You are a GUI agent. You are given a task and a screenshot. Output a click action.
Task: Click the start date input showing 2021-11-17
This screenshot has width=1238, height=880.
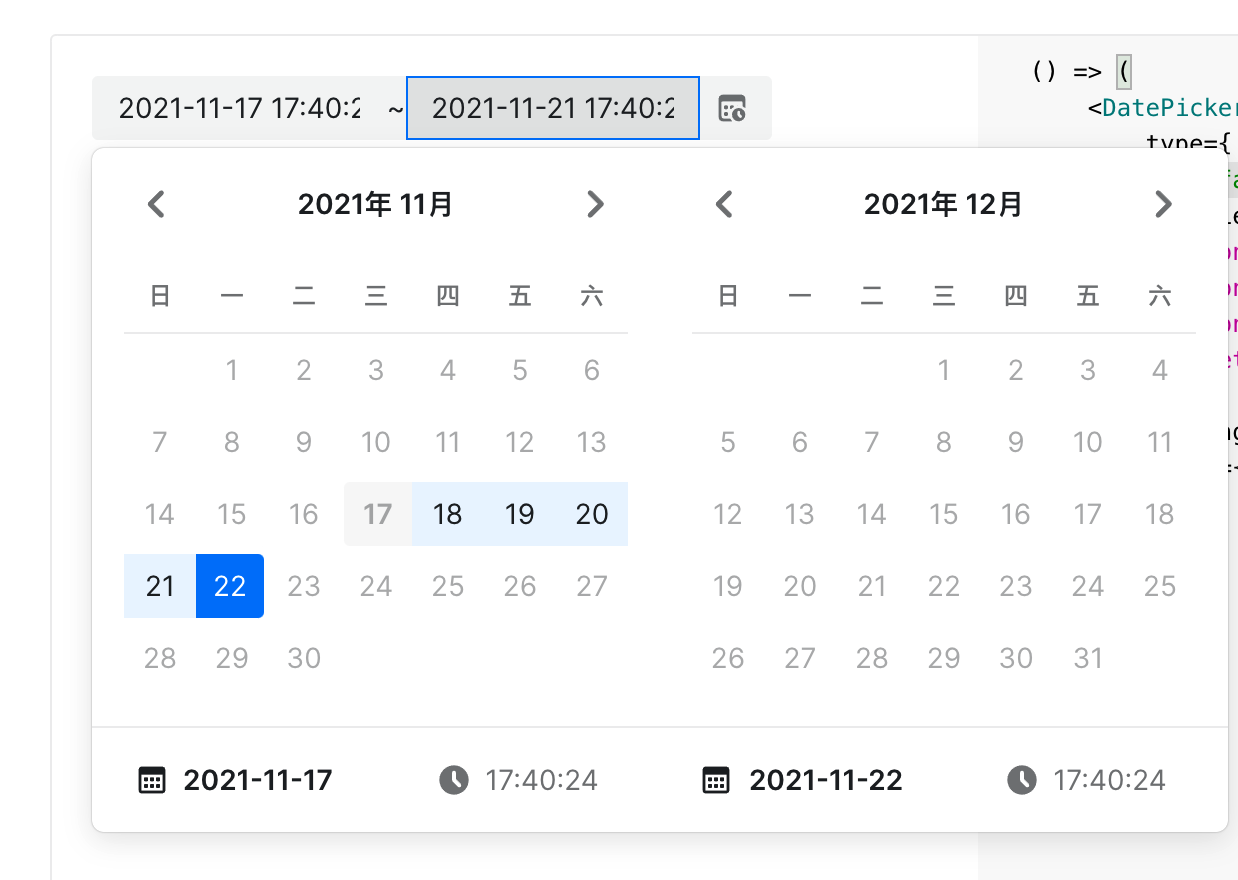240,108
